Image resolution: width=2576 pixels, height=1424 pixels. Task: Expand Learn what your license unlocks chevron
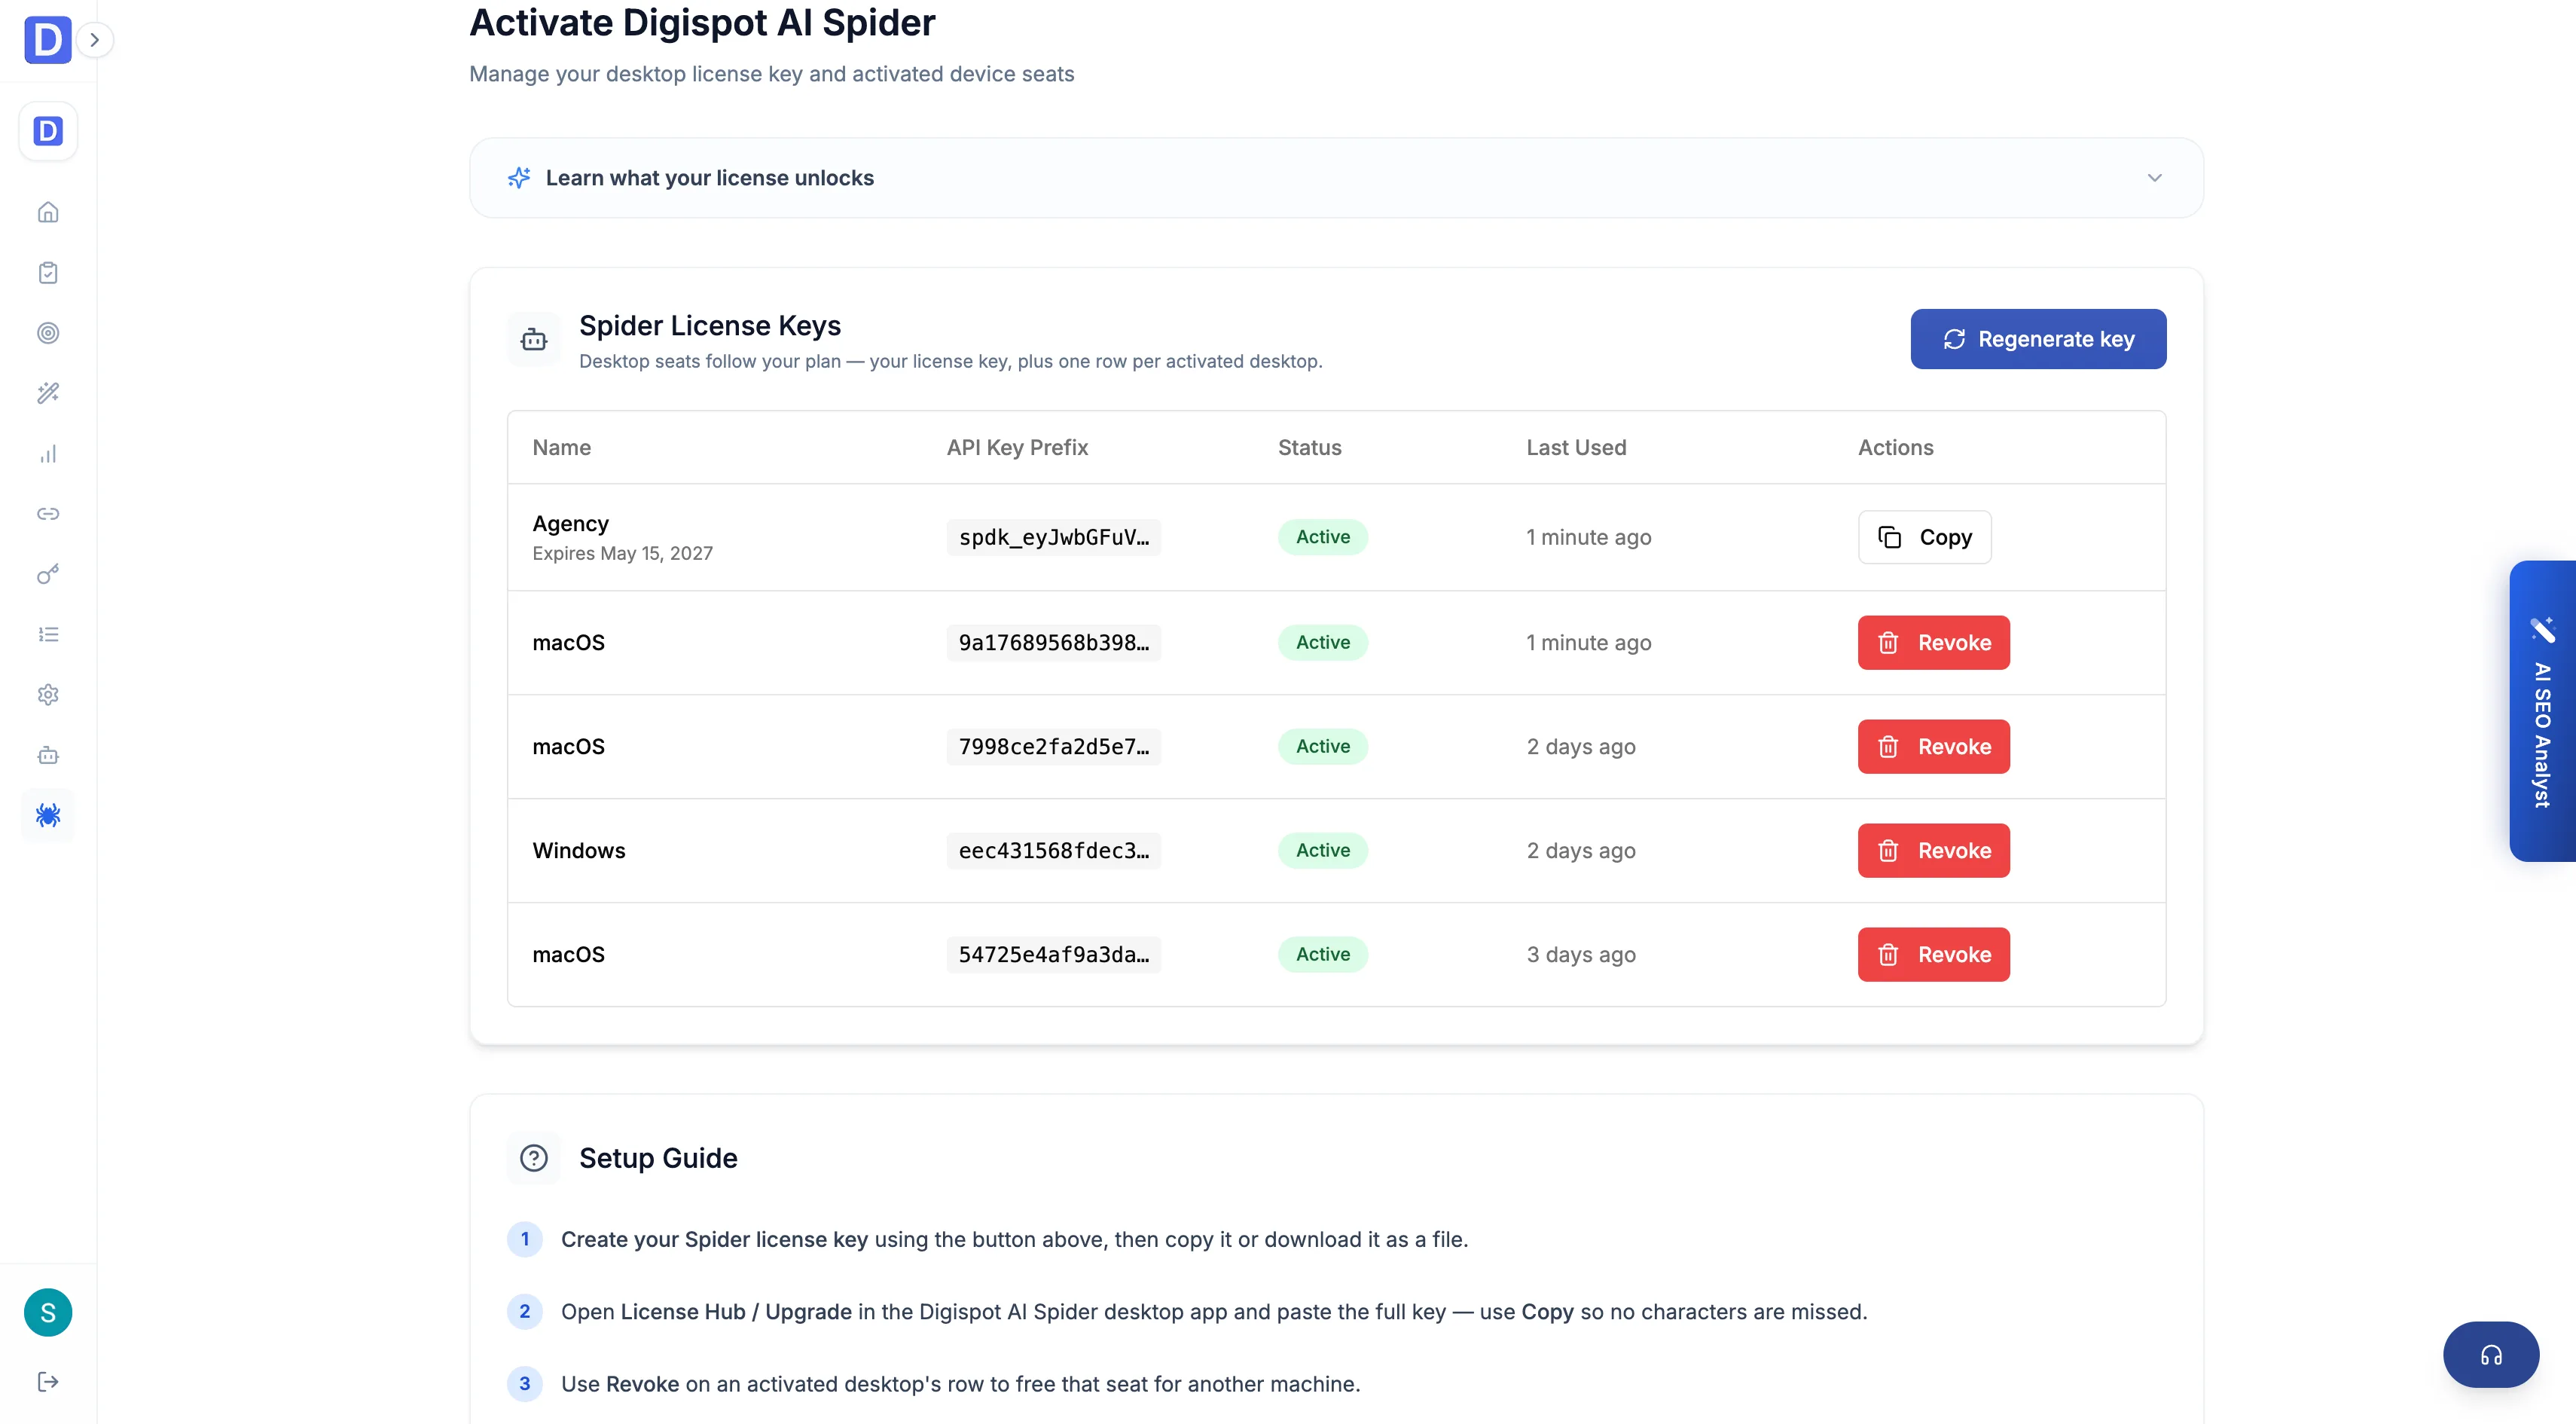2154,178
